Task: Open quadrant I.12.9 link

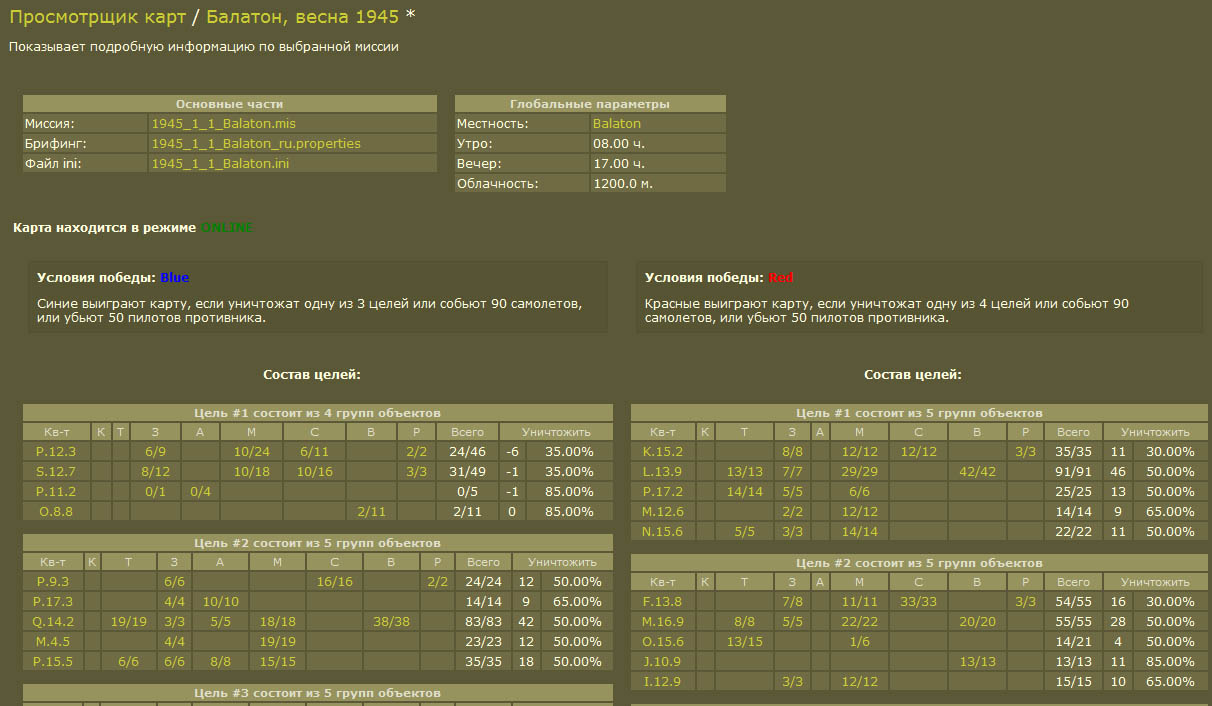Action: point(662,682)
